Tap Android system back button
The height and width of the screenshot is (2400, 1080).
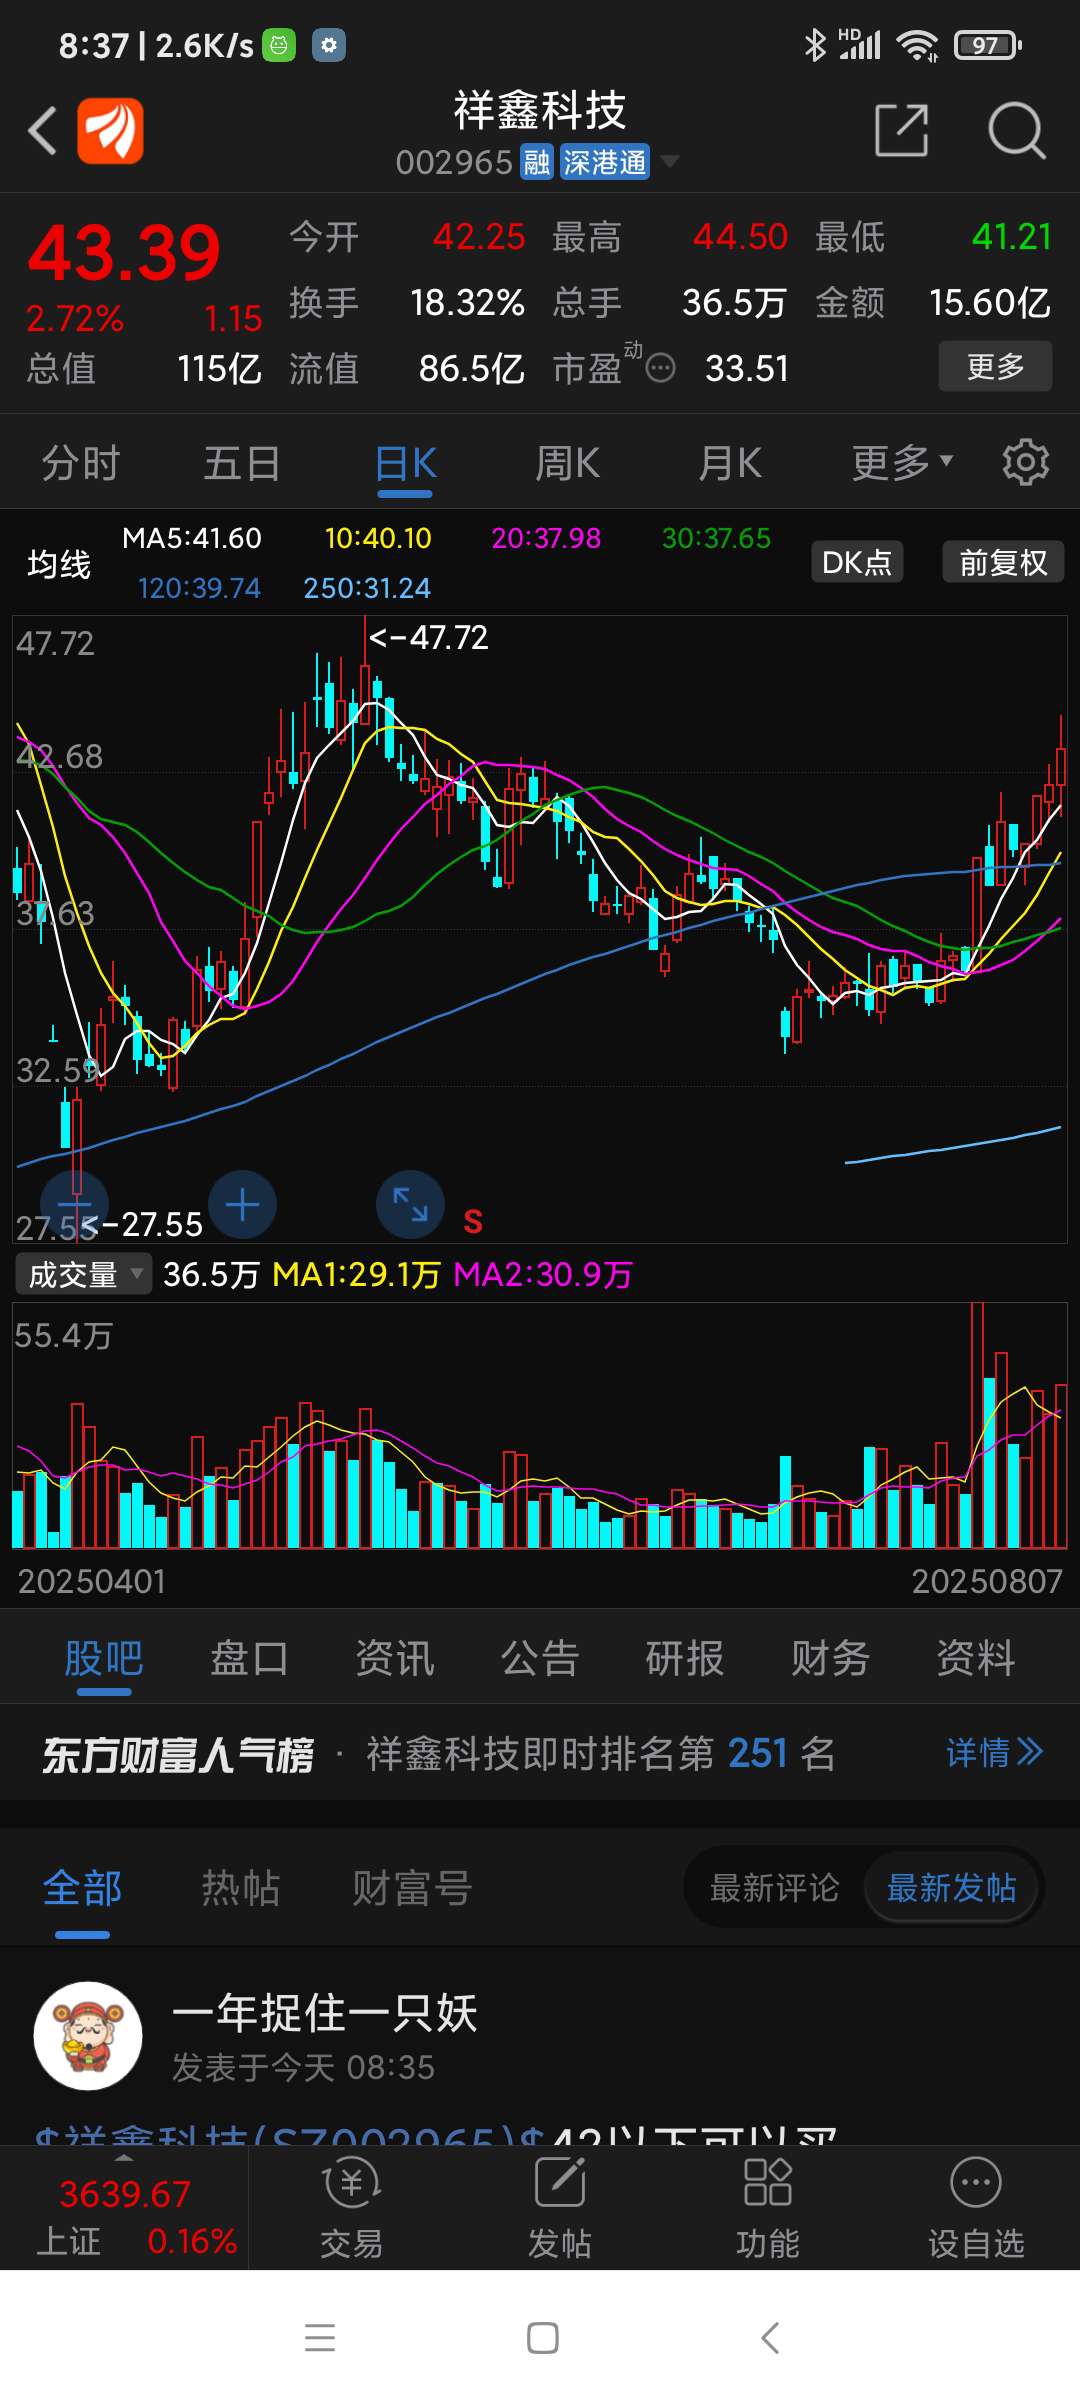point(769,2338)
